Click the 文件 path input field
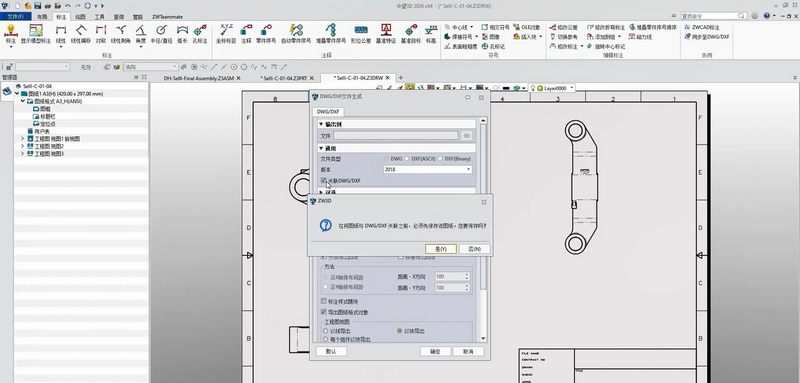 coord(395,136)
